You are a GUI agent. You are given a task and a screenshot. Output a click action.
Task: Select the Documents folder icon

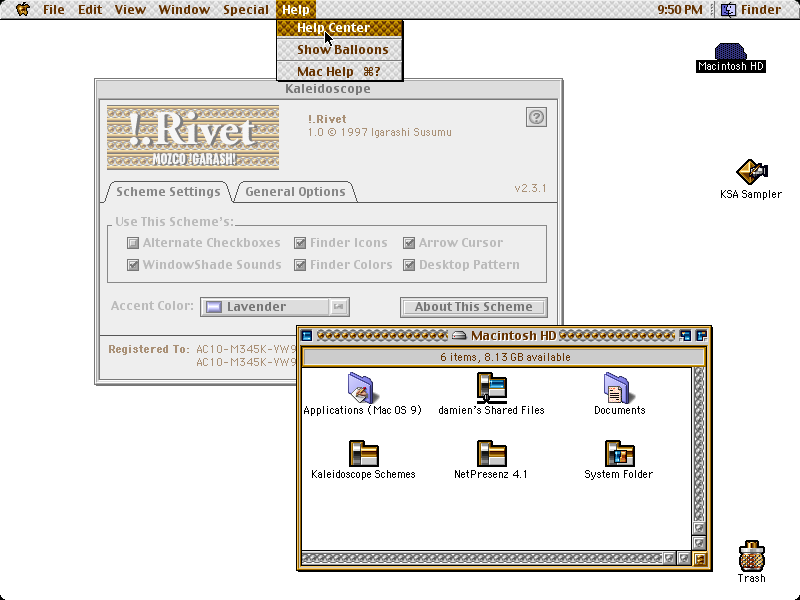tap(619, 388)
